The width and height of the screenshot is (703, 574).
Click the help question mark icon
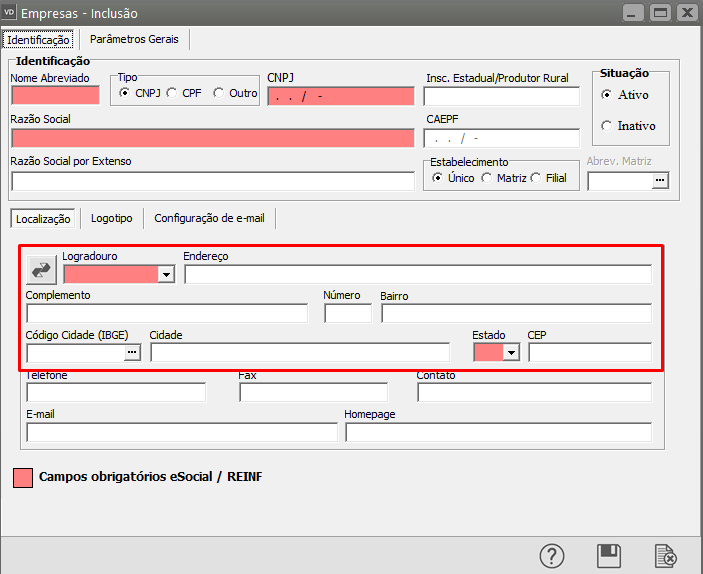pos(553,555)
